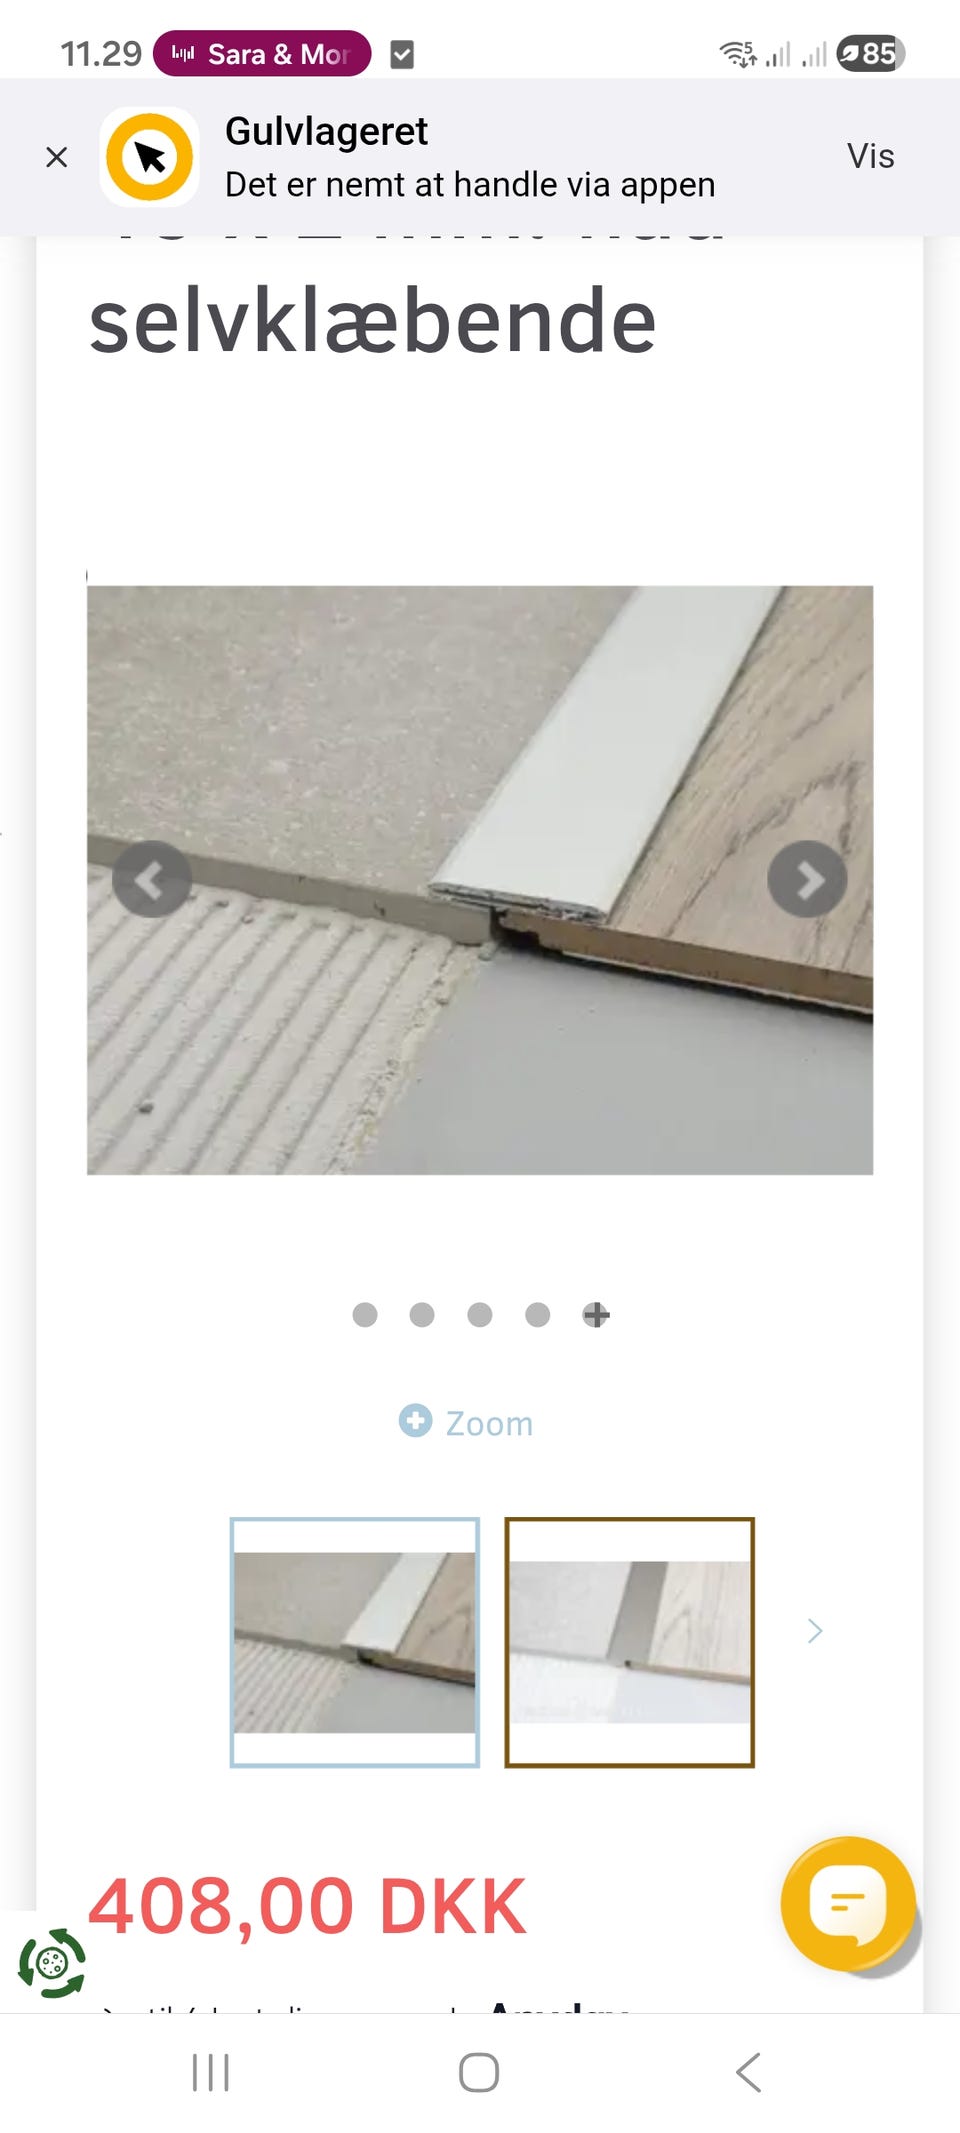Select the third carousel dot
The width and height of the screenshot is (960, 2133).
[480, 1314]
